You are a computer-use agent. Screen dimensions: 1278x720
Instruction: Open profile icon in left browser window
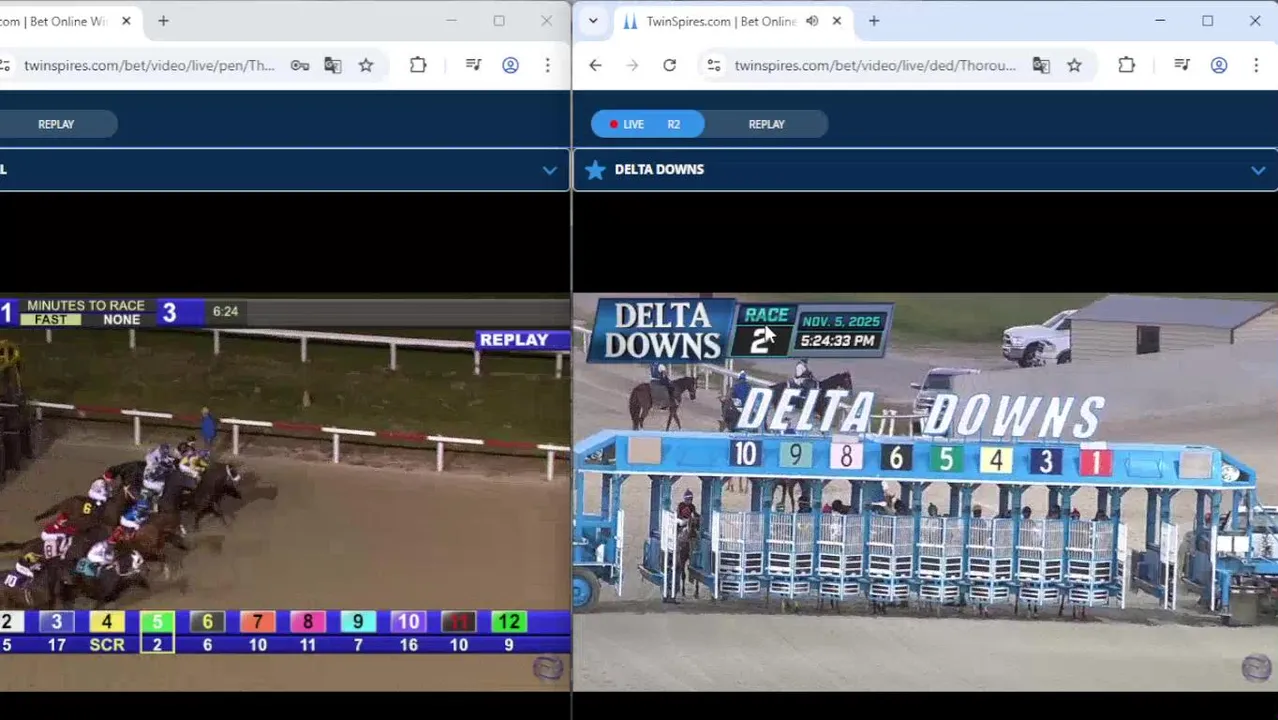pos(510,65)
